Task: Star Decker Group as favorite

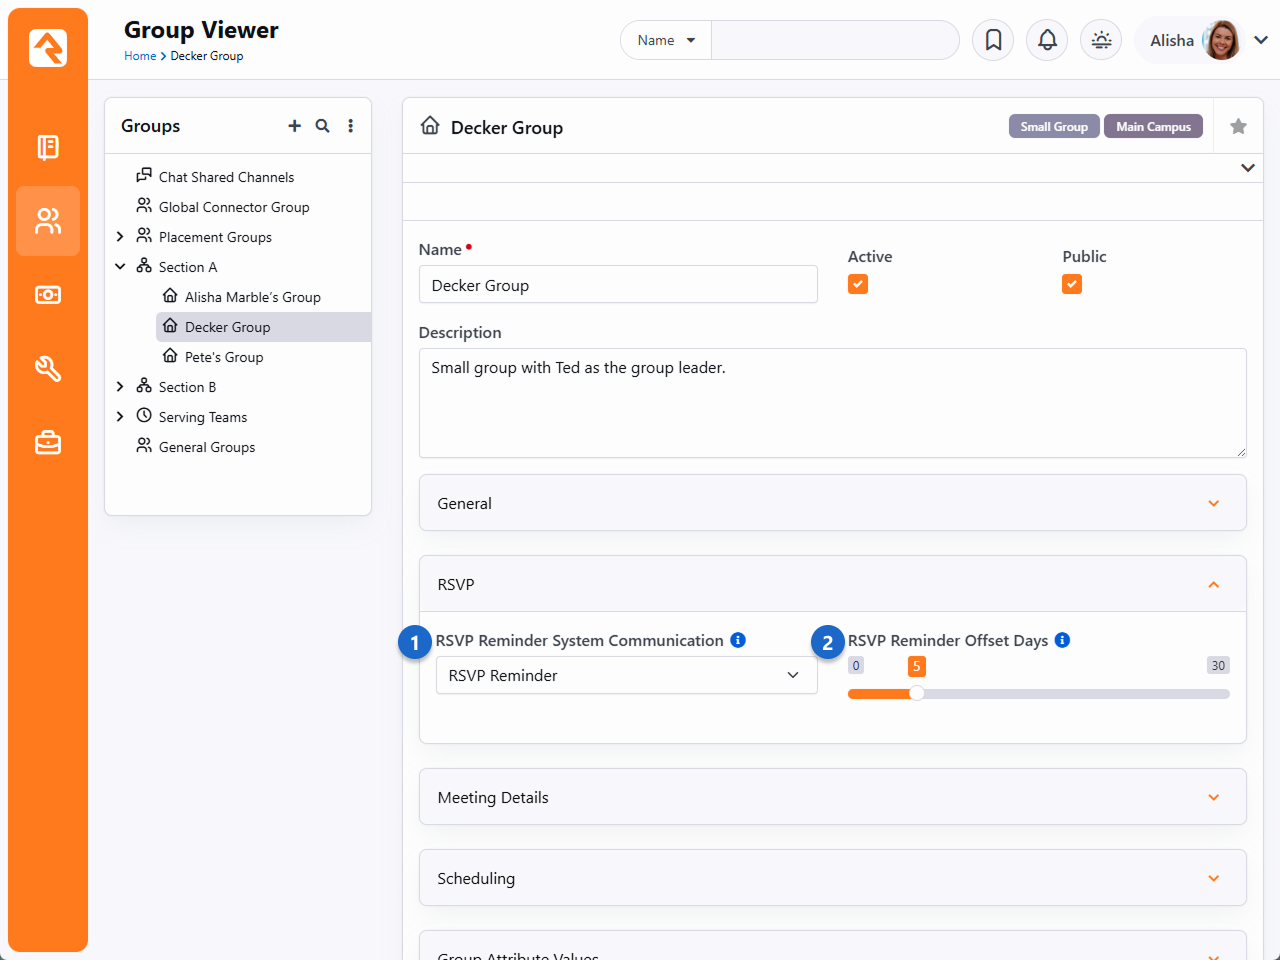Action: (1238, 127)
